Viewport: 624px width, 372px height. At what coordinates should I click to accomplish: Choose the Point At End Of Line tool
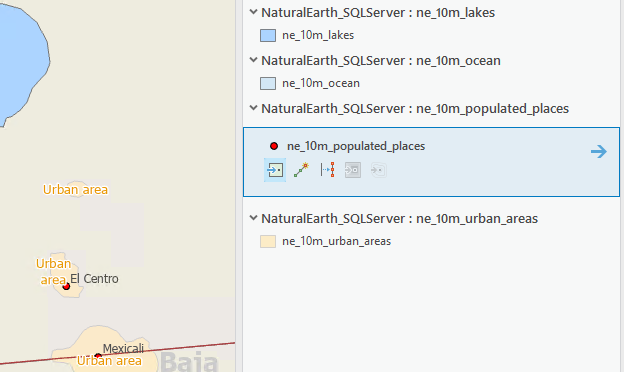[x=301, y=170]
